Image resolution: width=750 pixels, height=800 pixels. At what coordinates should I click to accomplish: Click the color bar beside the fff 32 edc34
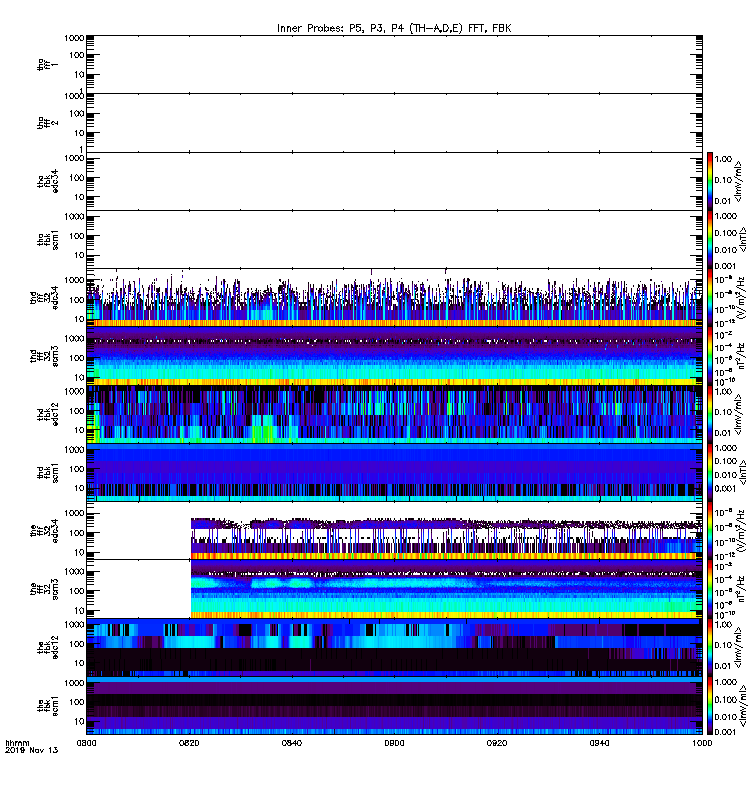[710, 531]
